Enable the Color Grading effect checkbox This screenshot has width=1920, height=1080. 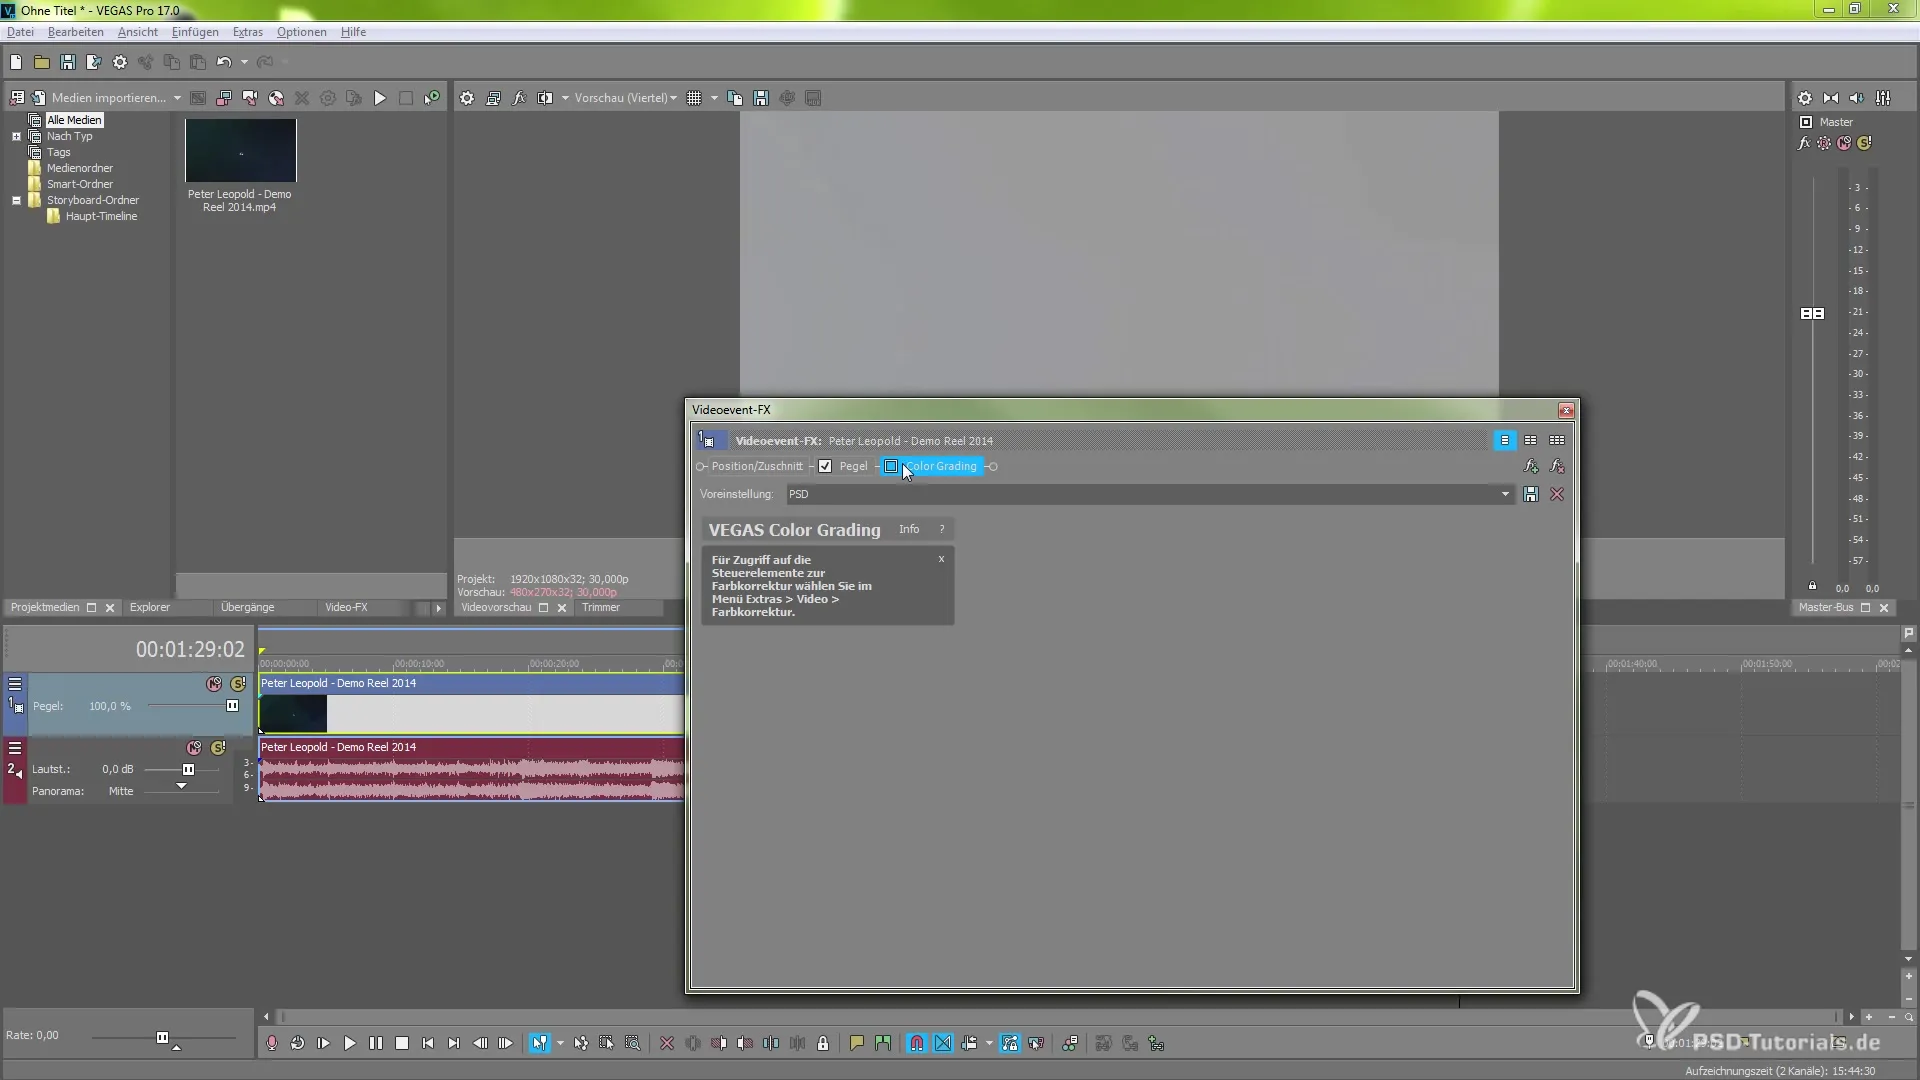(891, 466)
